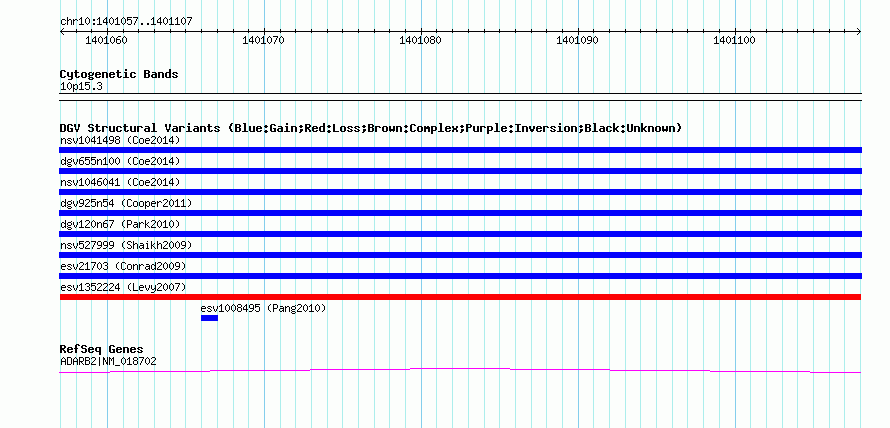Select the blue bar under nsv527999
Screen dimensions: 890x428
(x=460, y=255)
